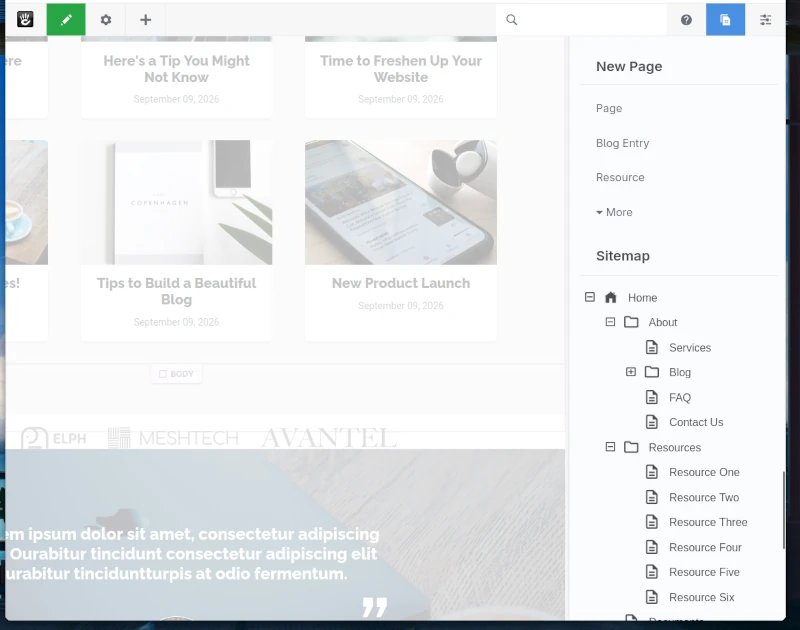Add content with the plus icon
This screenshot has width=800, height=630.
click(145, 19)
